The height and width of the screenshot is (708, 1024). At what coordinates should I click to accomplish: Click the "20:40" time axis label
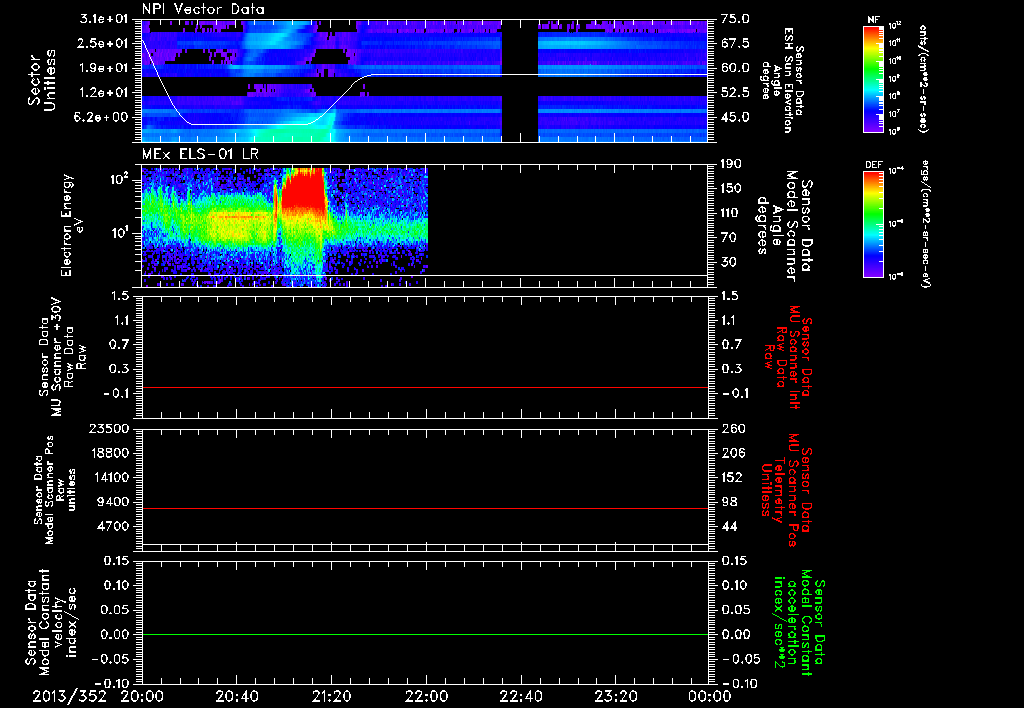pyautogui.click(x=236, y=696)
